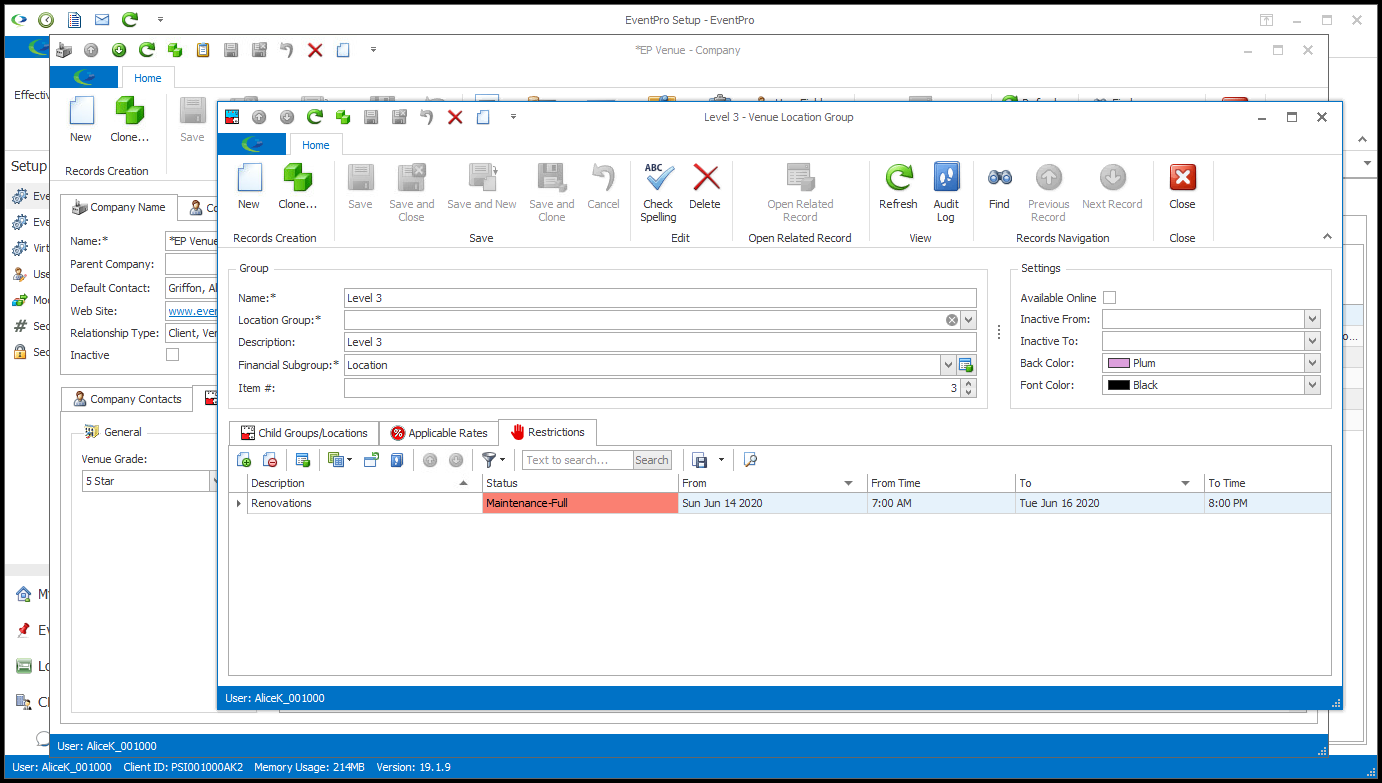Open the To column header filter arrow

[x=1186, y=483]
